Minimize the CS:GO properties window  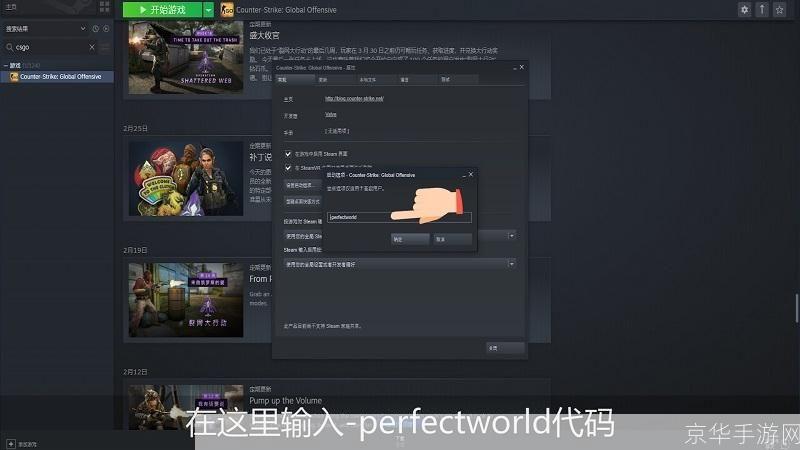pyautogui.click(x=514, y=67)
